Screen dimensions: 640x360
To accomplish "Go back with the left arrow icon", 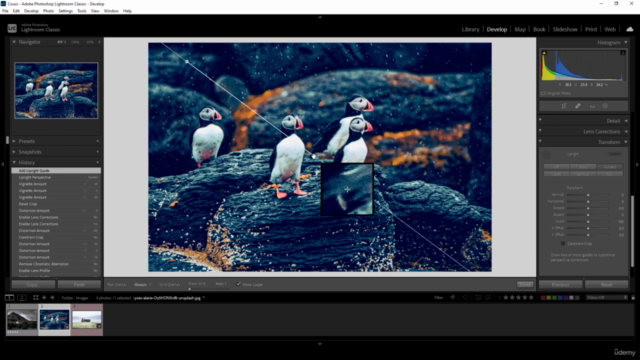I will [44, 298].
